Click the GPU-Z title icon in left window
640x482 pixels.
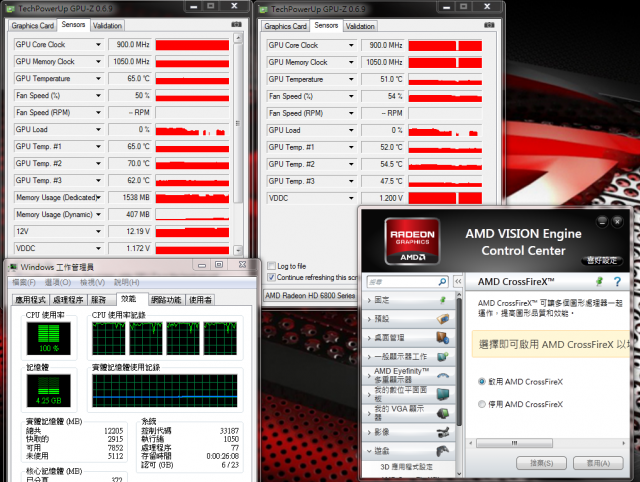point(10,8)
